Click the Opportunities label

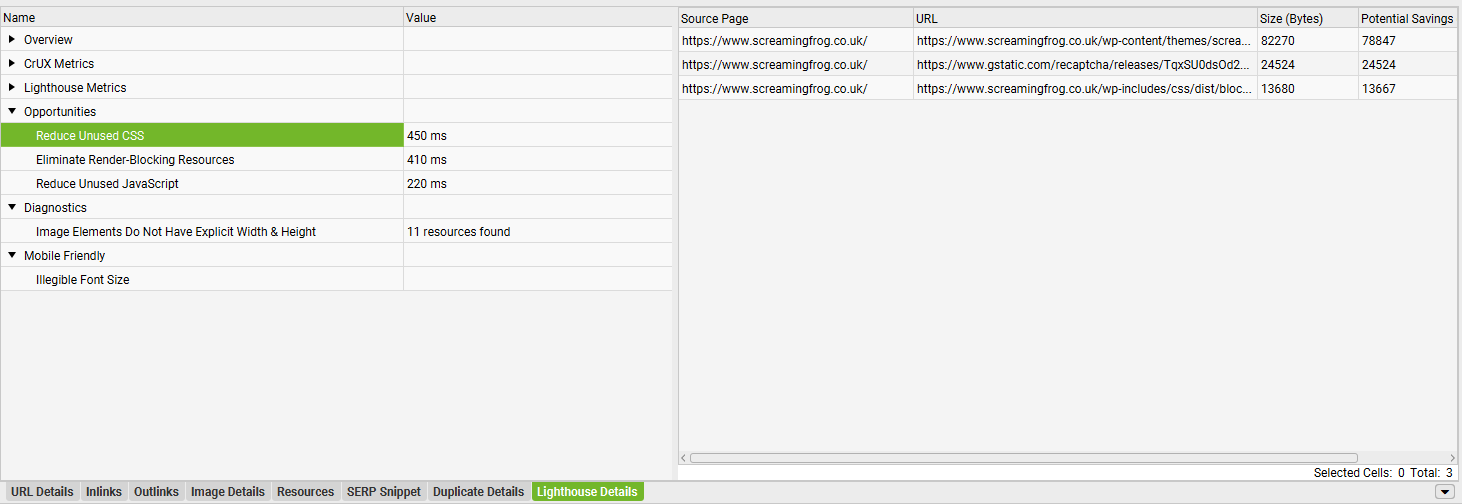60,112
